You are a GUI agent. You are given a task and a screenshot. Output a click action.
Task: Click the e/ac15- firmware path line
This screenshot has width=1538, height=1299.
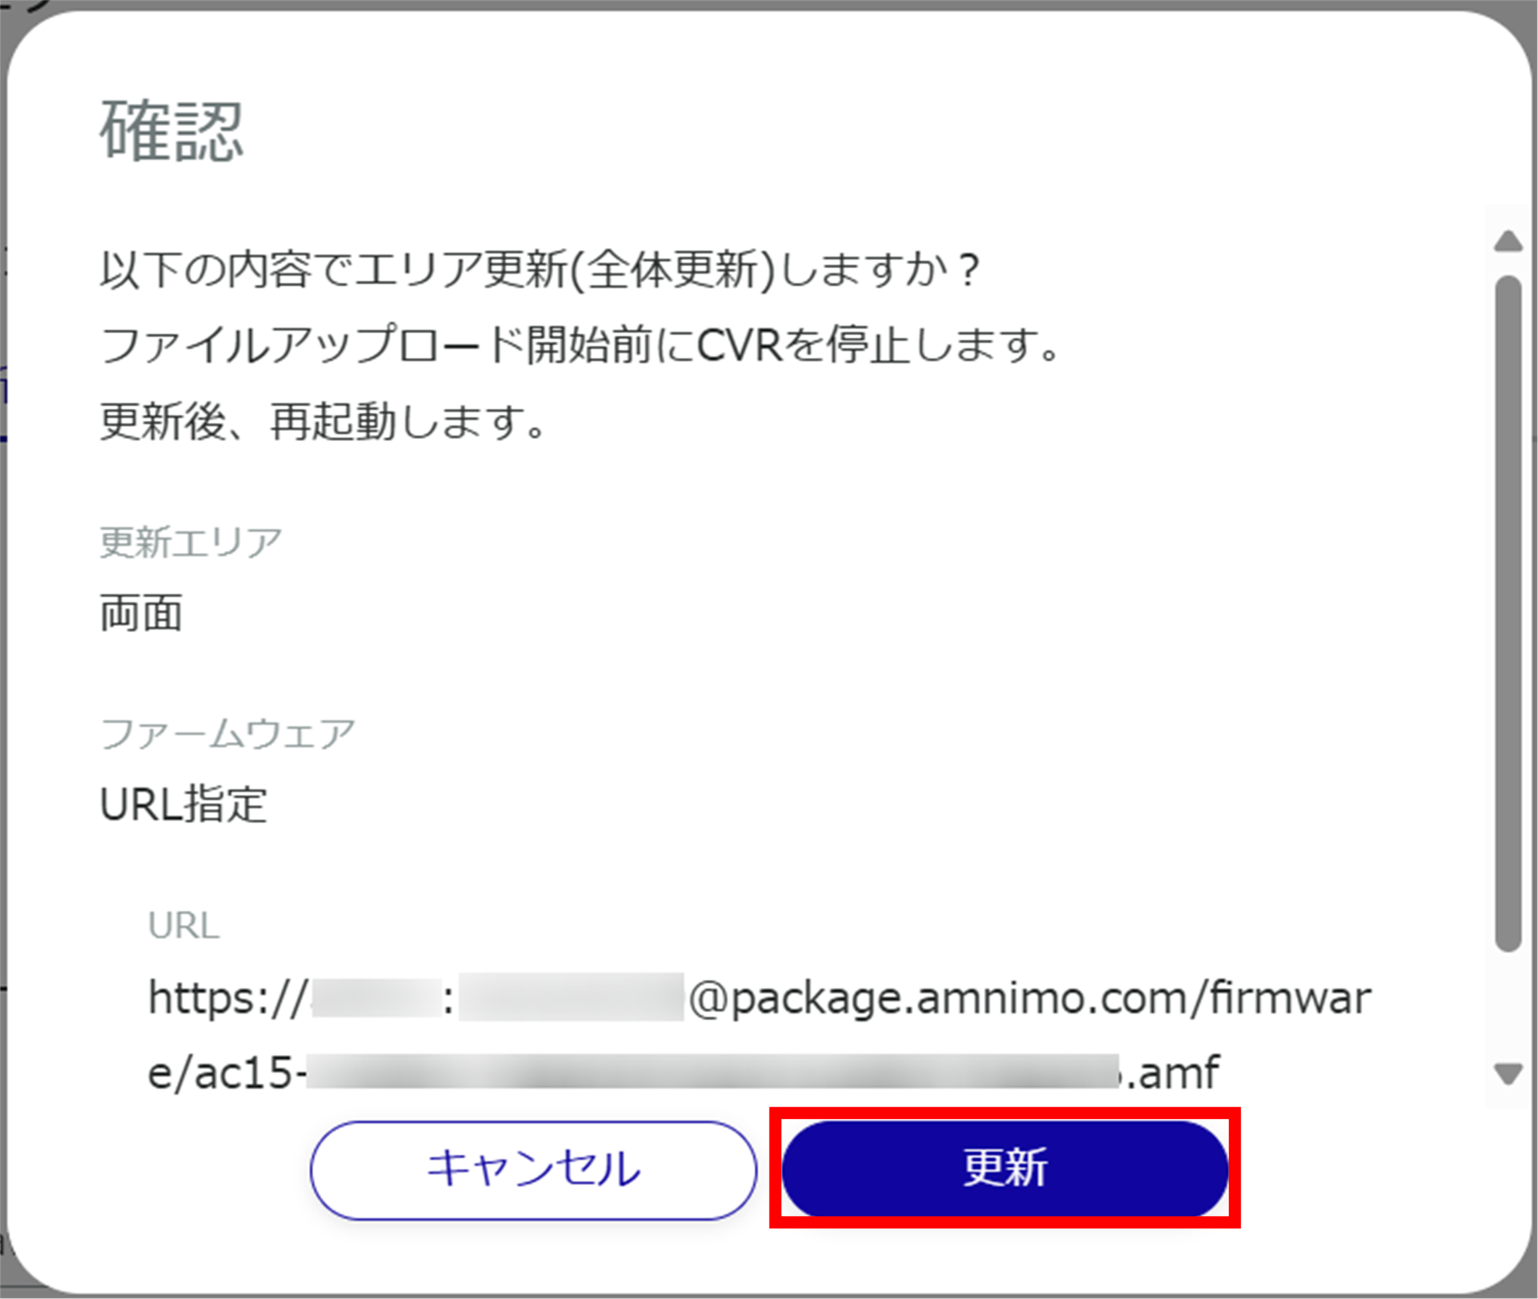684,1073
